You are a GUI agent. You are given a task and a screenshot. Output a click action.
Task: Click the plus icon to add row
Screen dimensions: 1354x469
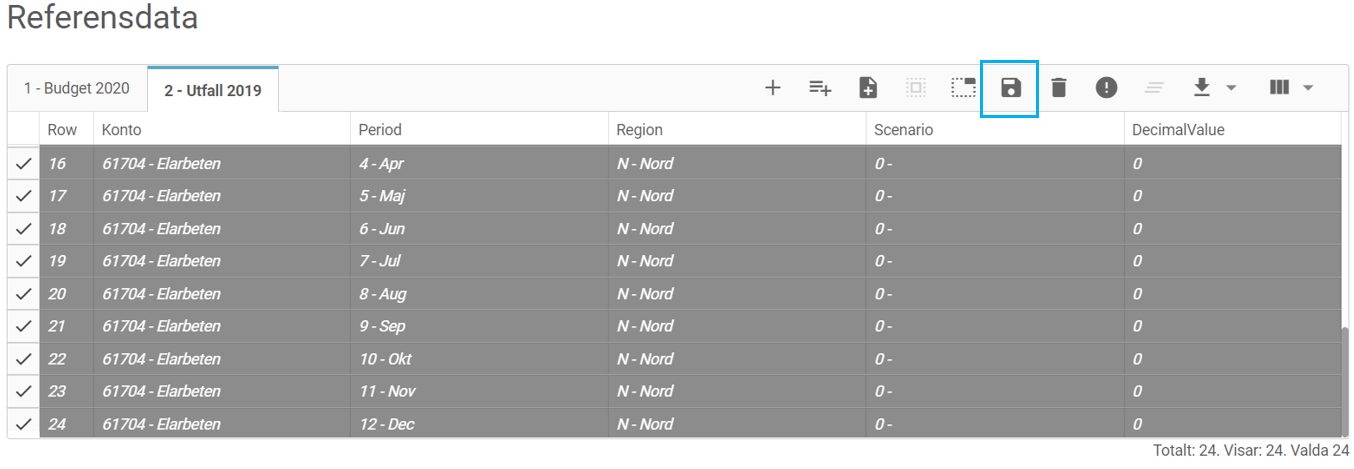(772, 88)
